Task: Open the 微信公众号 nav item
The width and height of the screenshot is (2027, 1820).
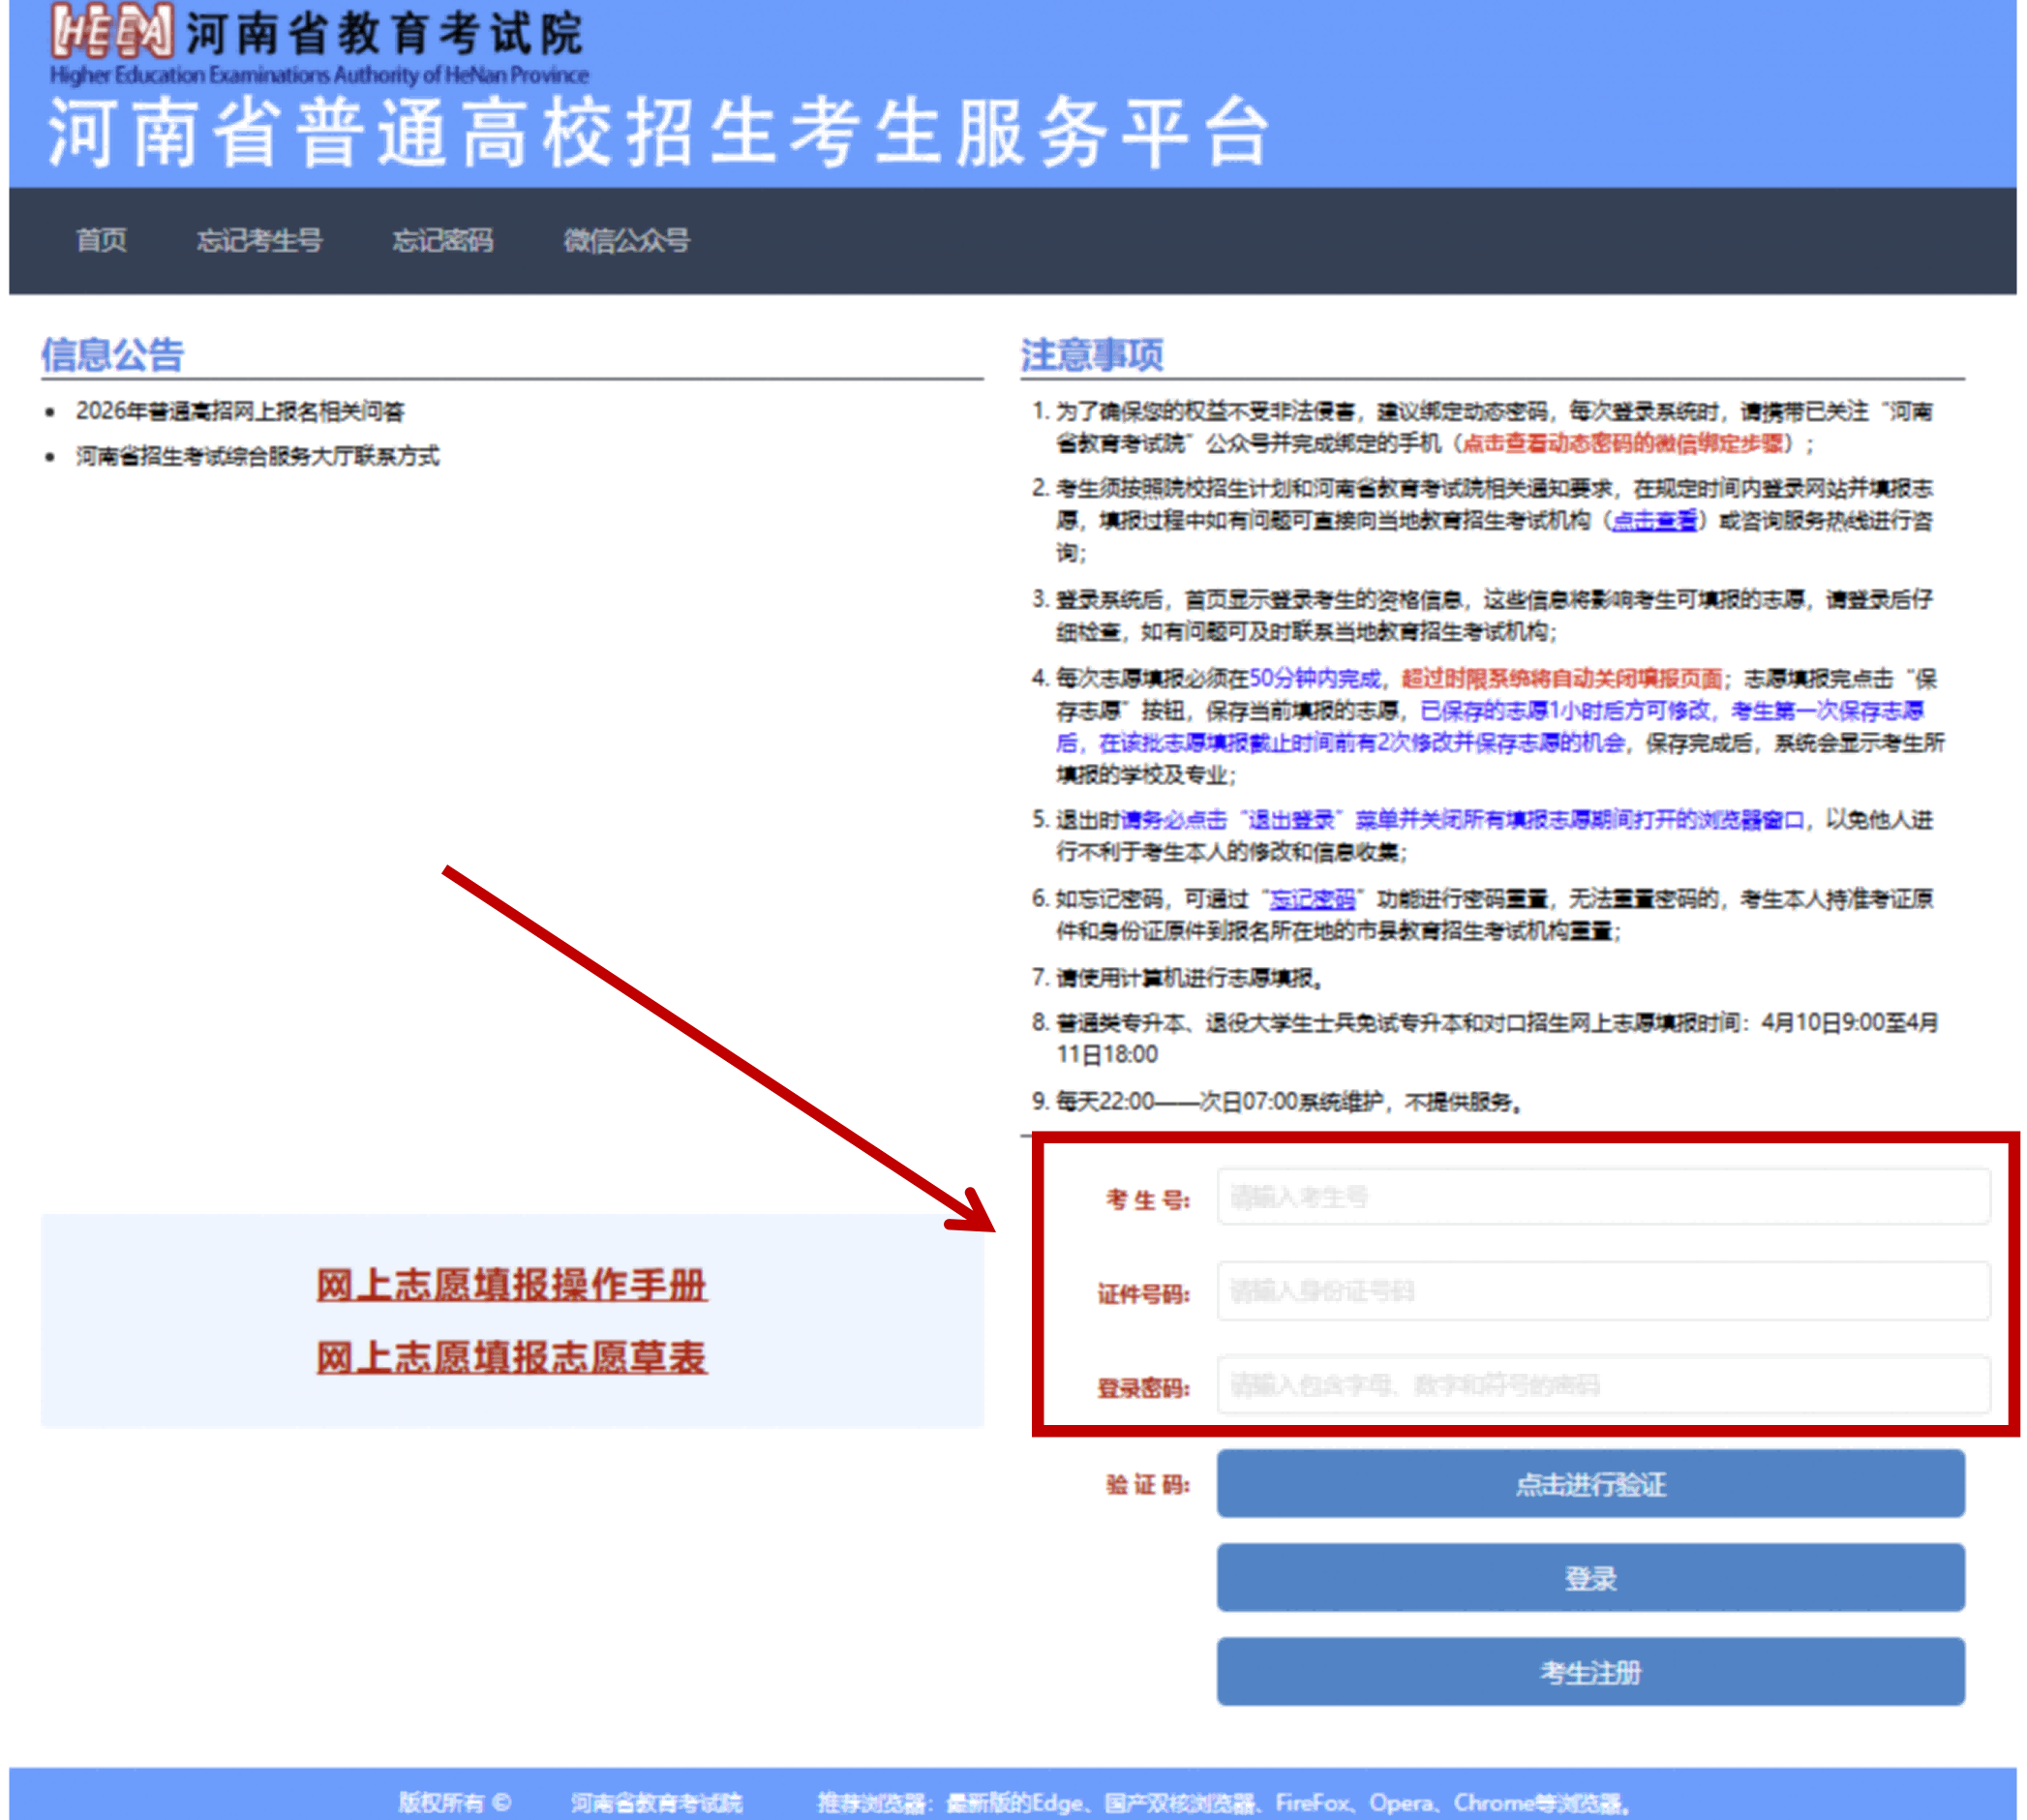Action: [x=626, y=240]
